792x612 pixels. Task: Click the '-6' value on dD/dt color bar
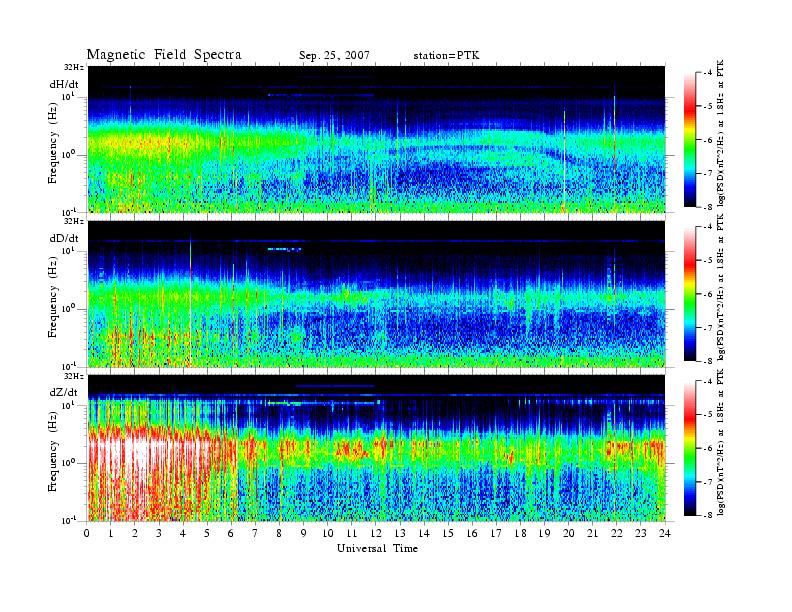709,294
